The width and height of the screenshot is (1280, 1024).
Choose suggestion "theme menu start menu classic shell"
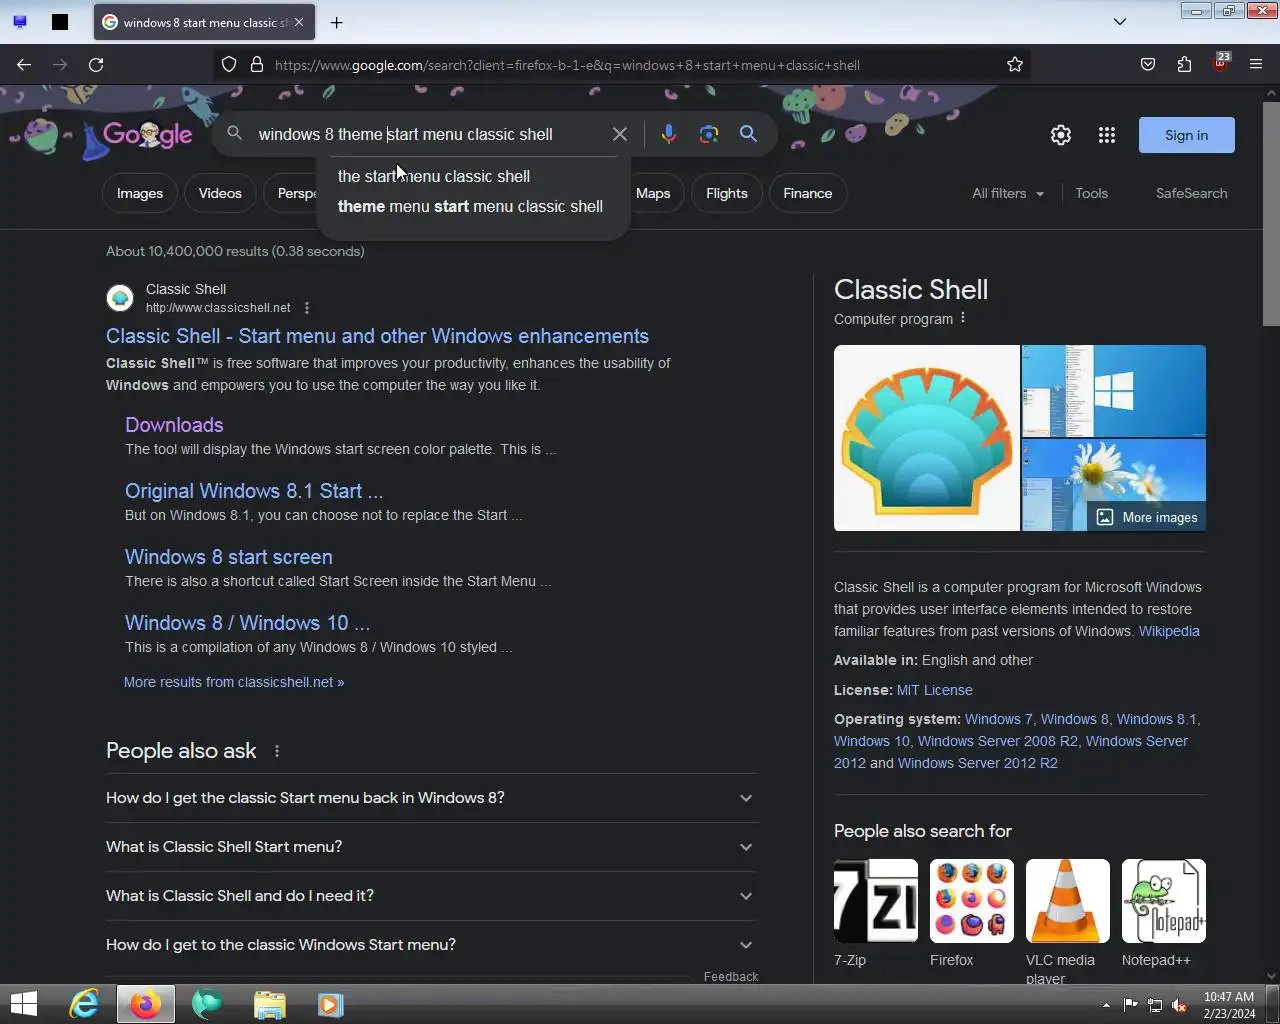[472, 206]
